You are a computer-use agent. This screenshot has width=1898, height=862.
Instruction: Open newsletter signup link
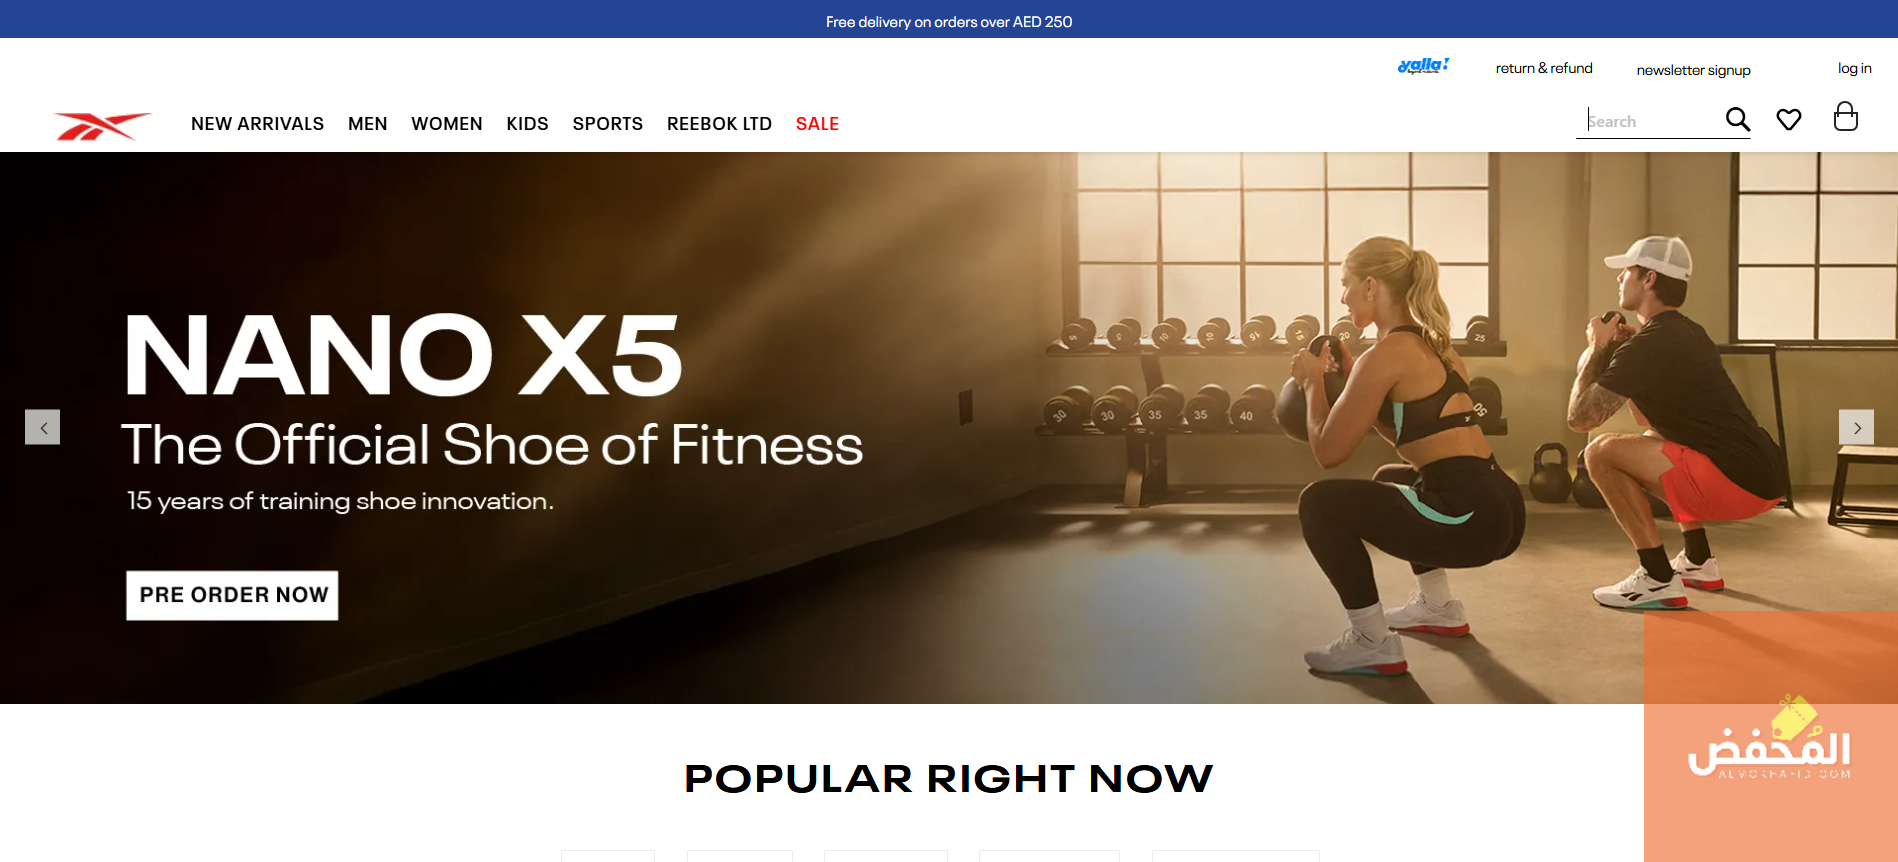pos(1693,70)
